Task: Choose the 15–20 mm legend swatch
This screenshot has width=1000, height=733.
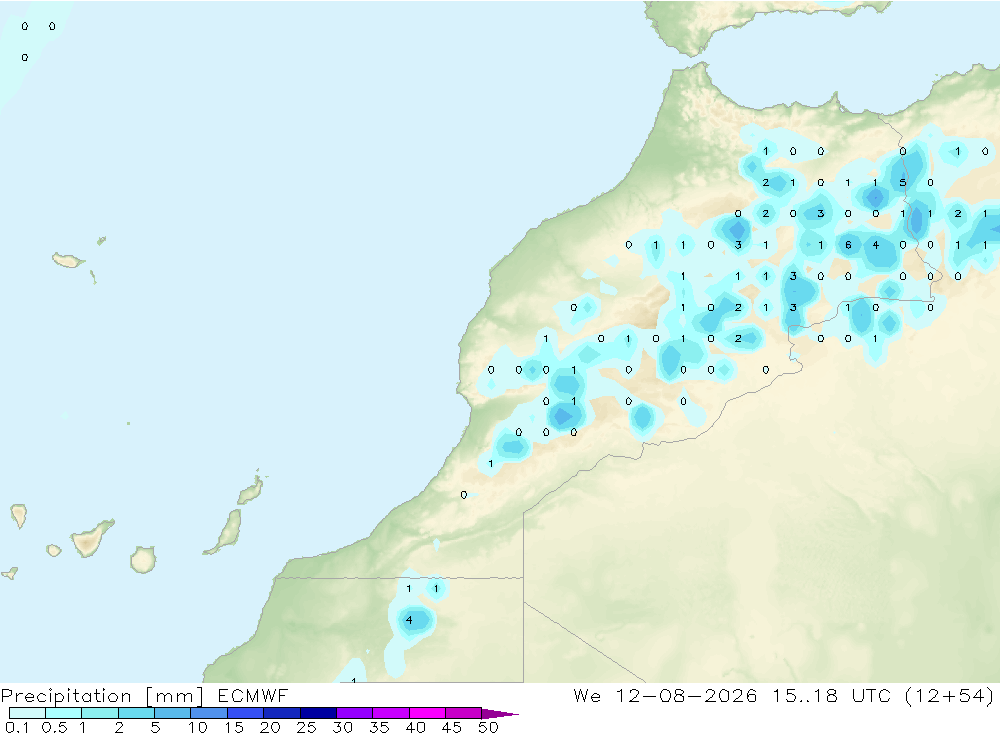Action: 245,713
